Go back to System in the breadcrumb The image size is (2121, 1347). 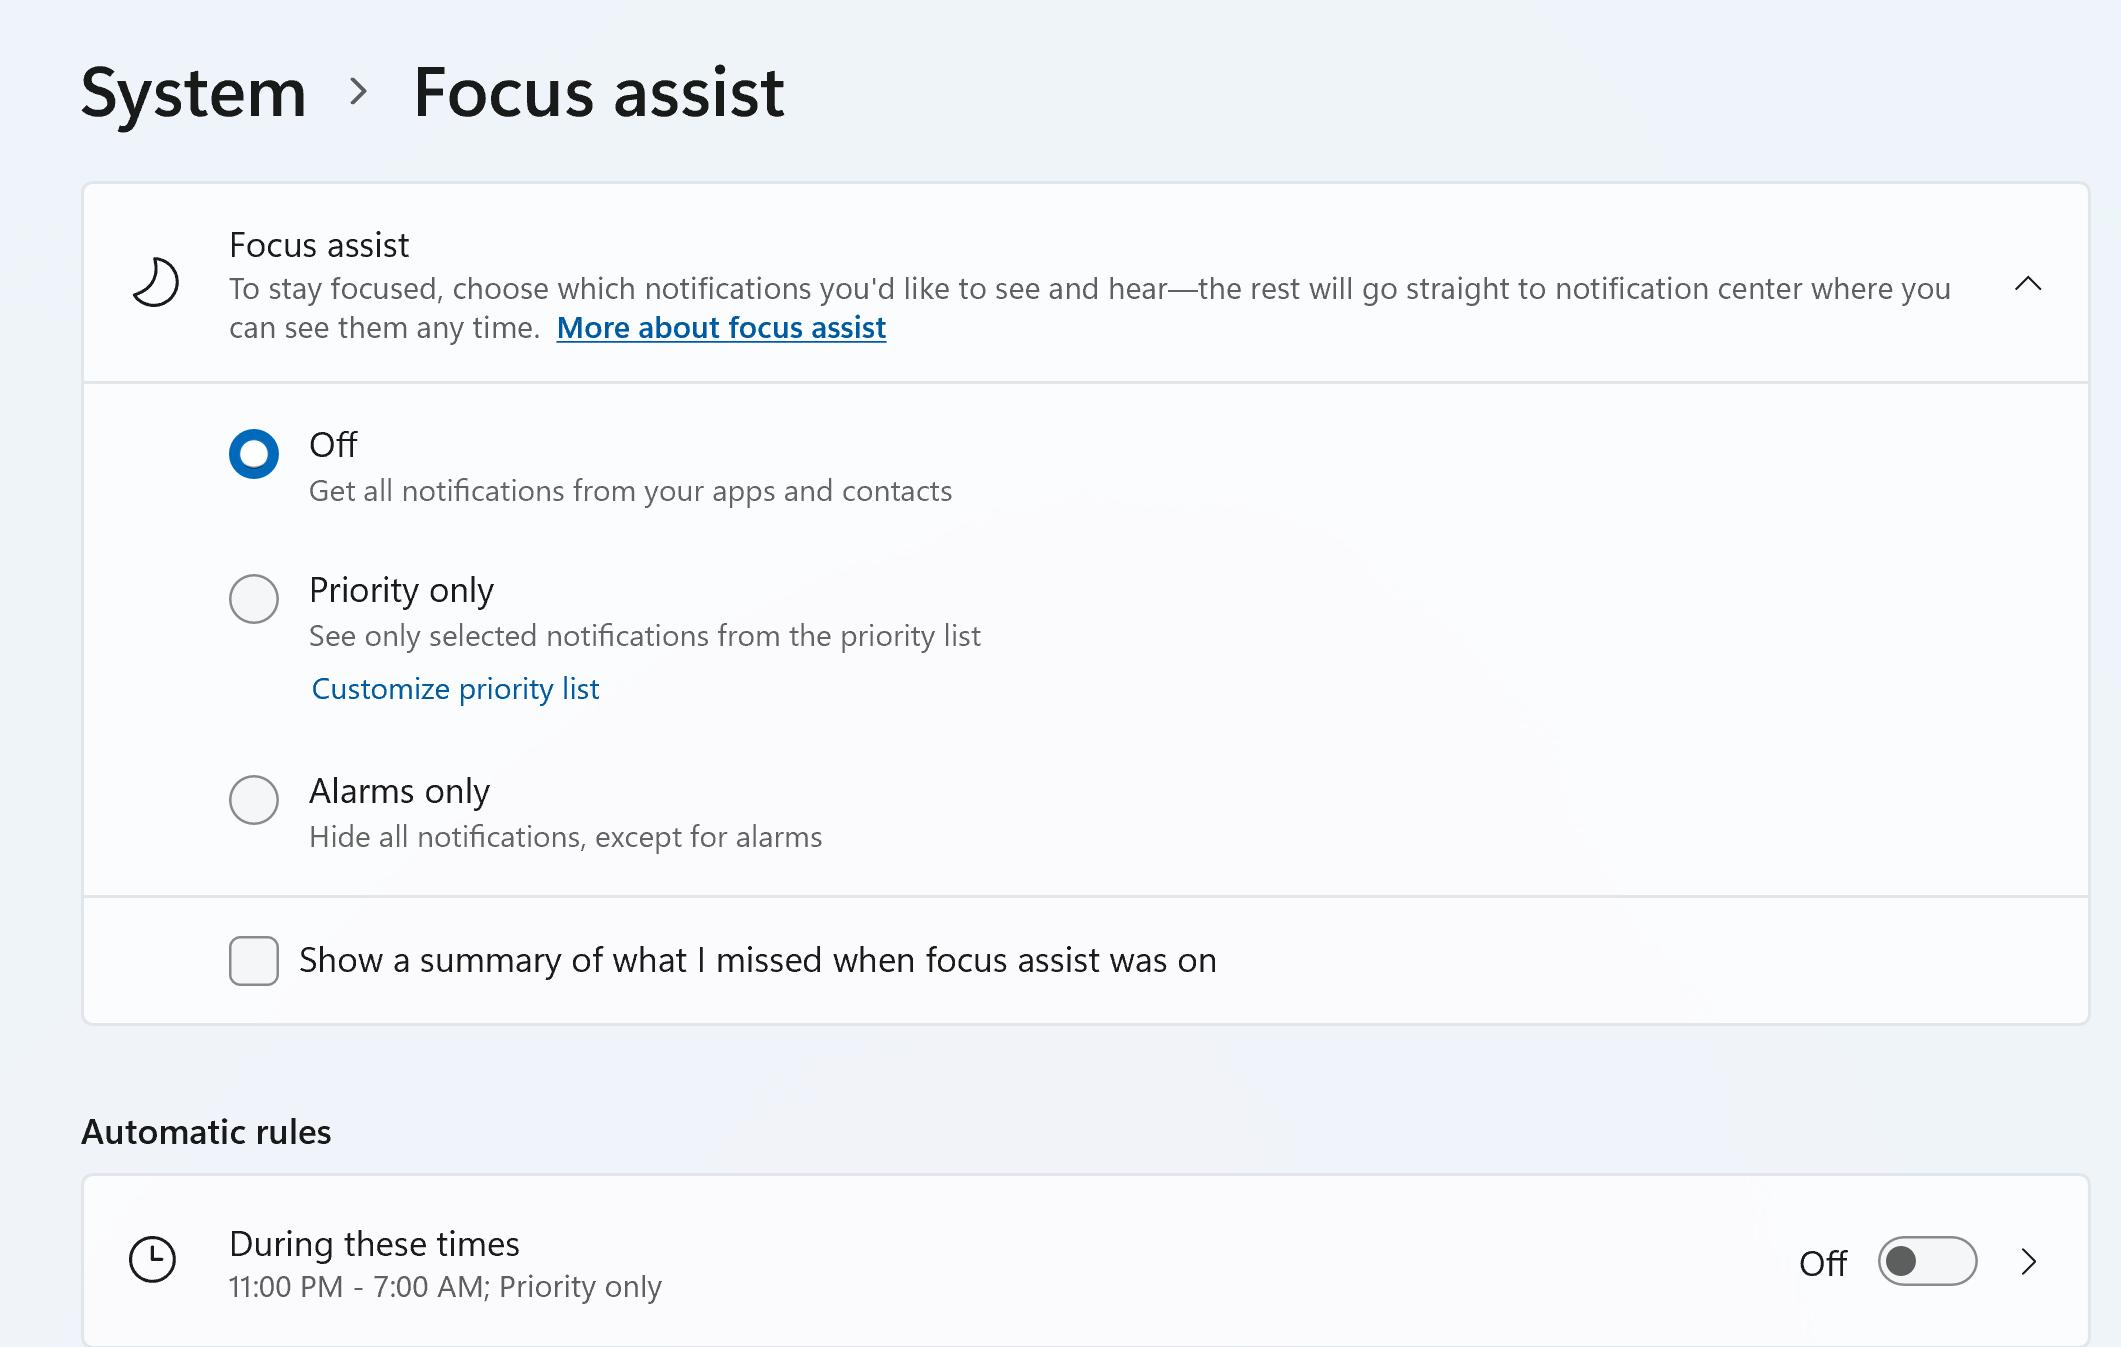pyautogui.click(x=193, y=92)
